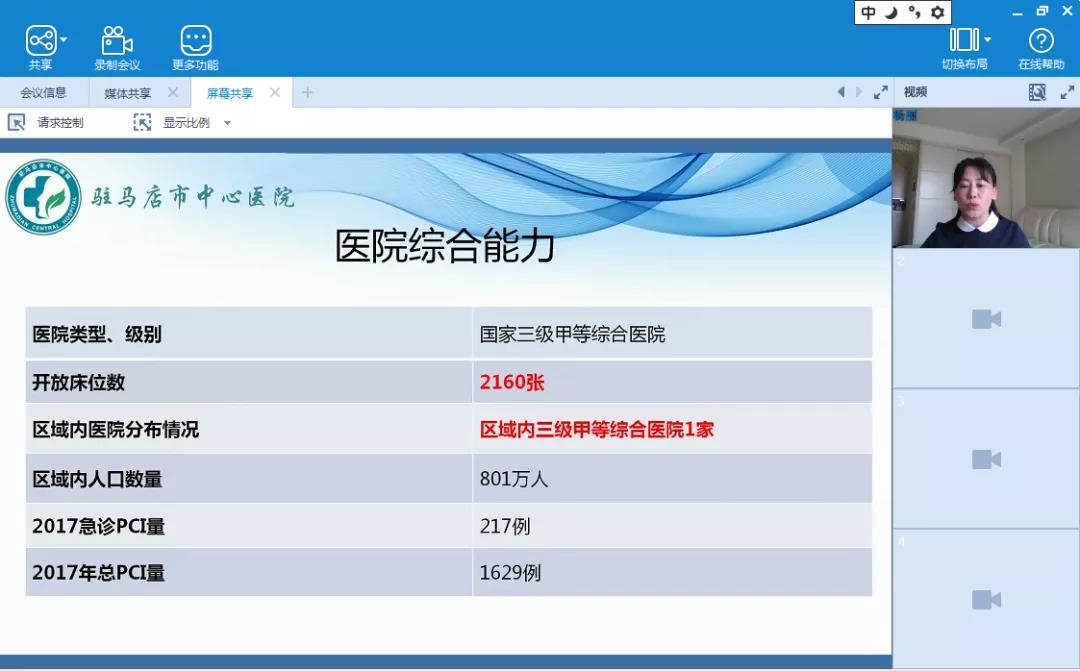
Task: Switch to the 媒体共享 tab
Action: 128,91
